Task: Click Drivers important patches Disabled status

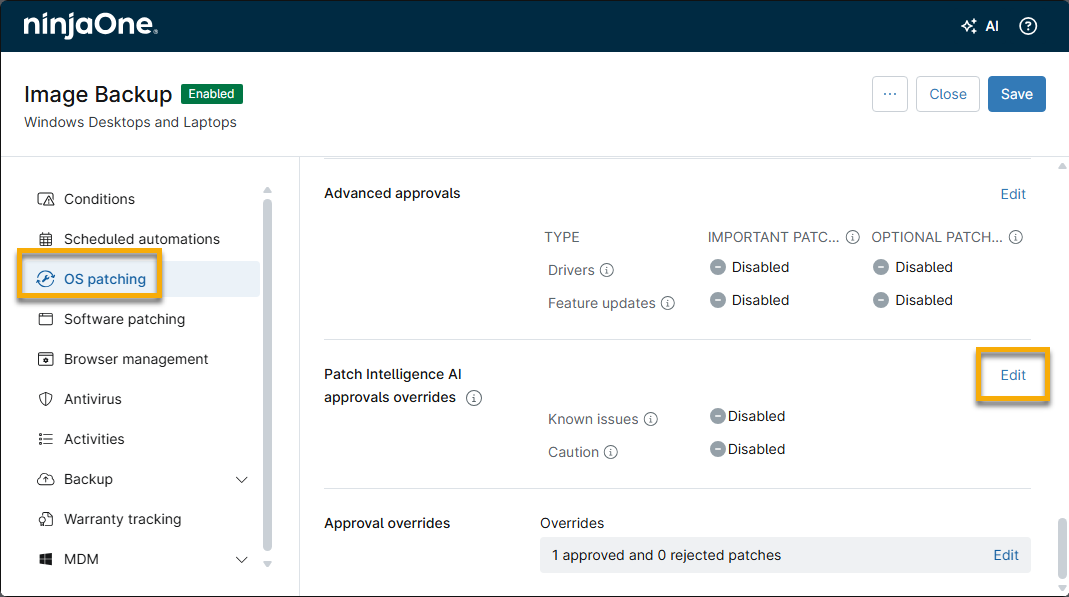Action: [749, 267]
